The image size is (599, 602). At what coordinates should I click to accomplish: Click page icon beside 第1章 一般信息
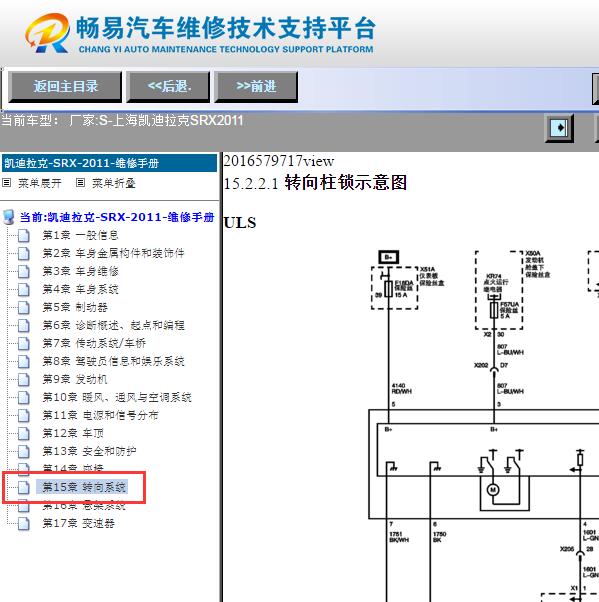24,235
